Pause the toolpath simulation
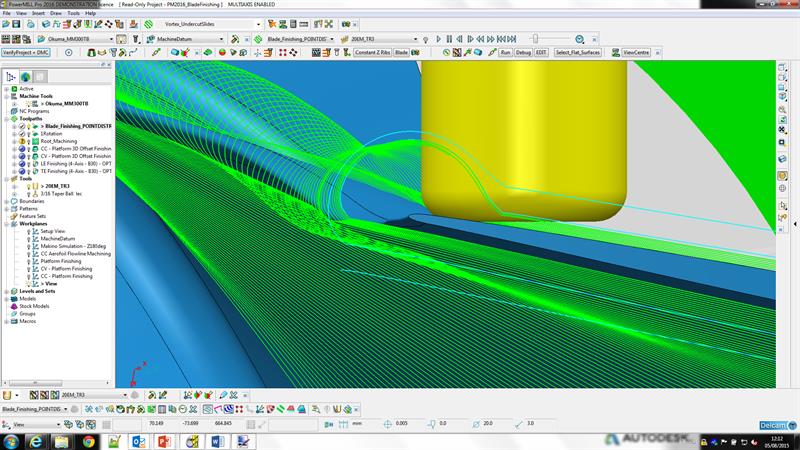The image size is (800, 450). click(x=449, y=39)
